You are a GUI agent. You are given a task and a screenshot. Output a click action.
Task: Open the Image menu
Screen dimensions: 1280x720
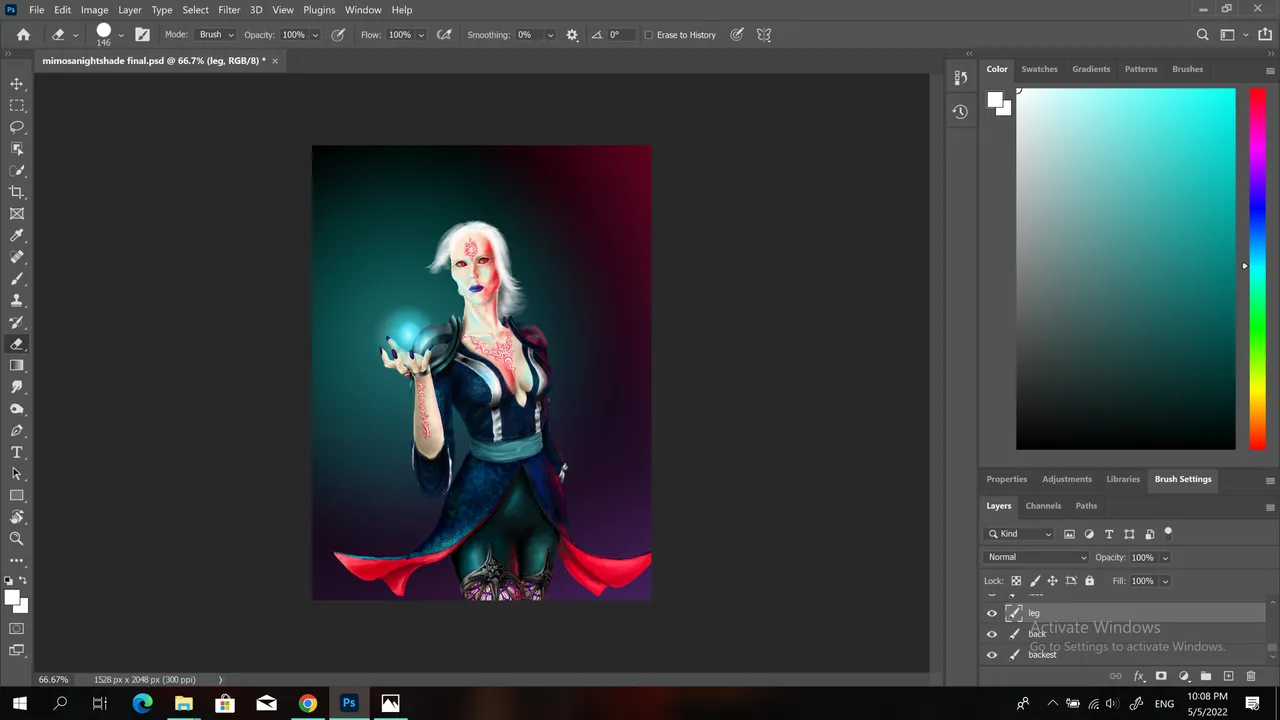[x=94, y=10]
